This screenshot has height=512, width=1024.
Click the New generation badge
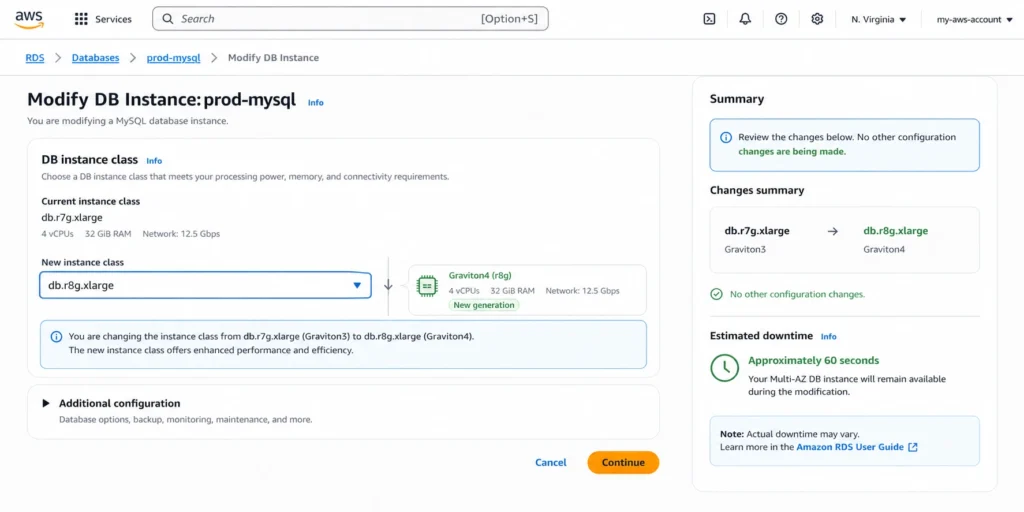[x=484, y=305]
